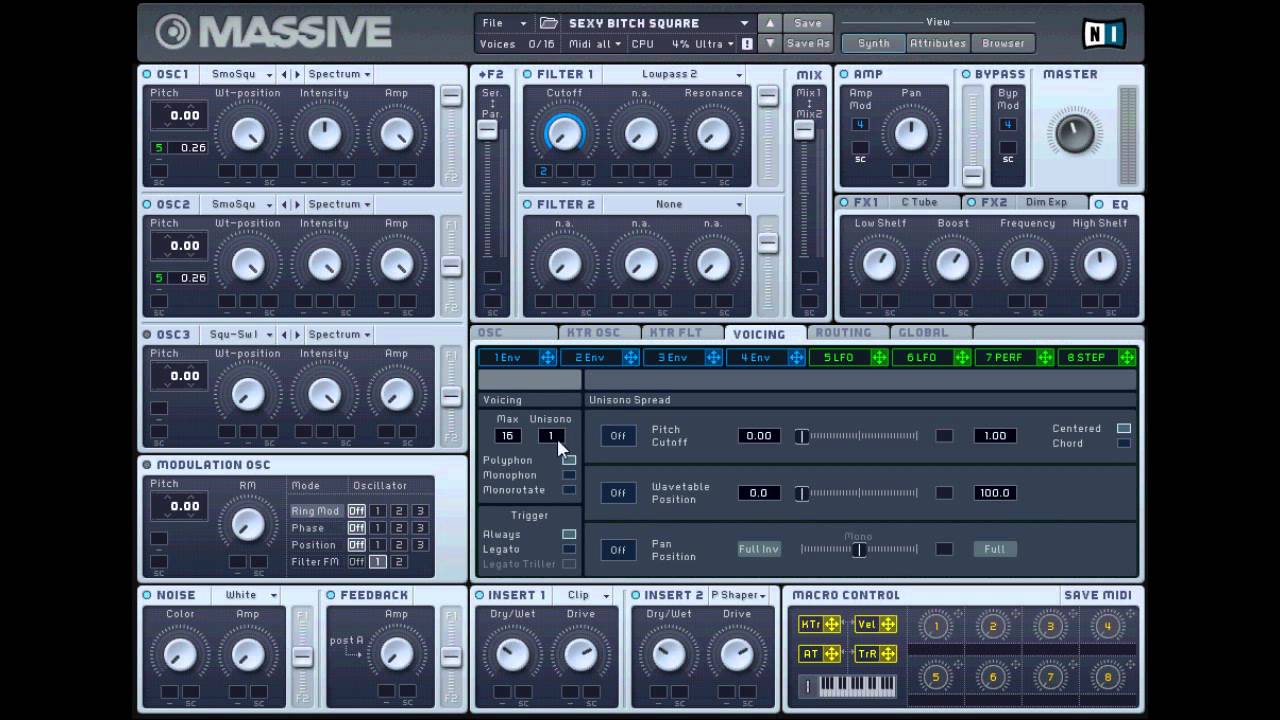Load the next preset with the down arrow
The width and height of the screenshot is (1280, 720).
point(769,44)
